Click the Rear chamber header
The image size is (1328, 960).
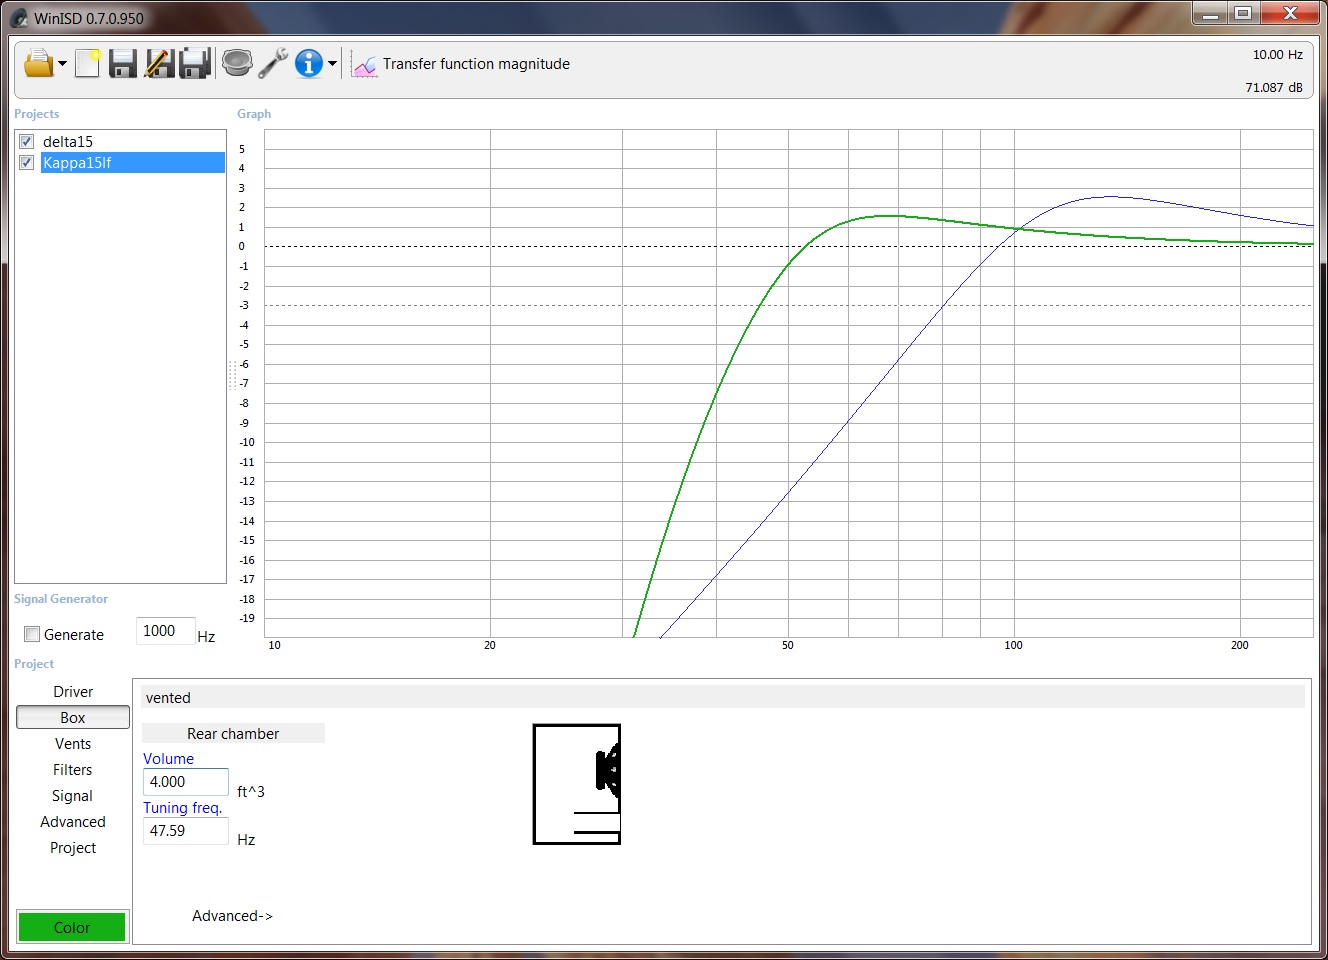[x=233, y=733]
